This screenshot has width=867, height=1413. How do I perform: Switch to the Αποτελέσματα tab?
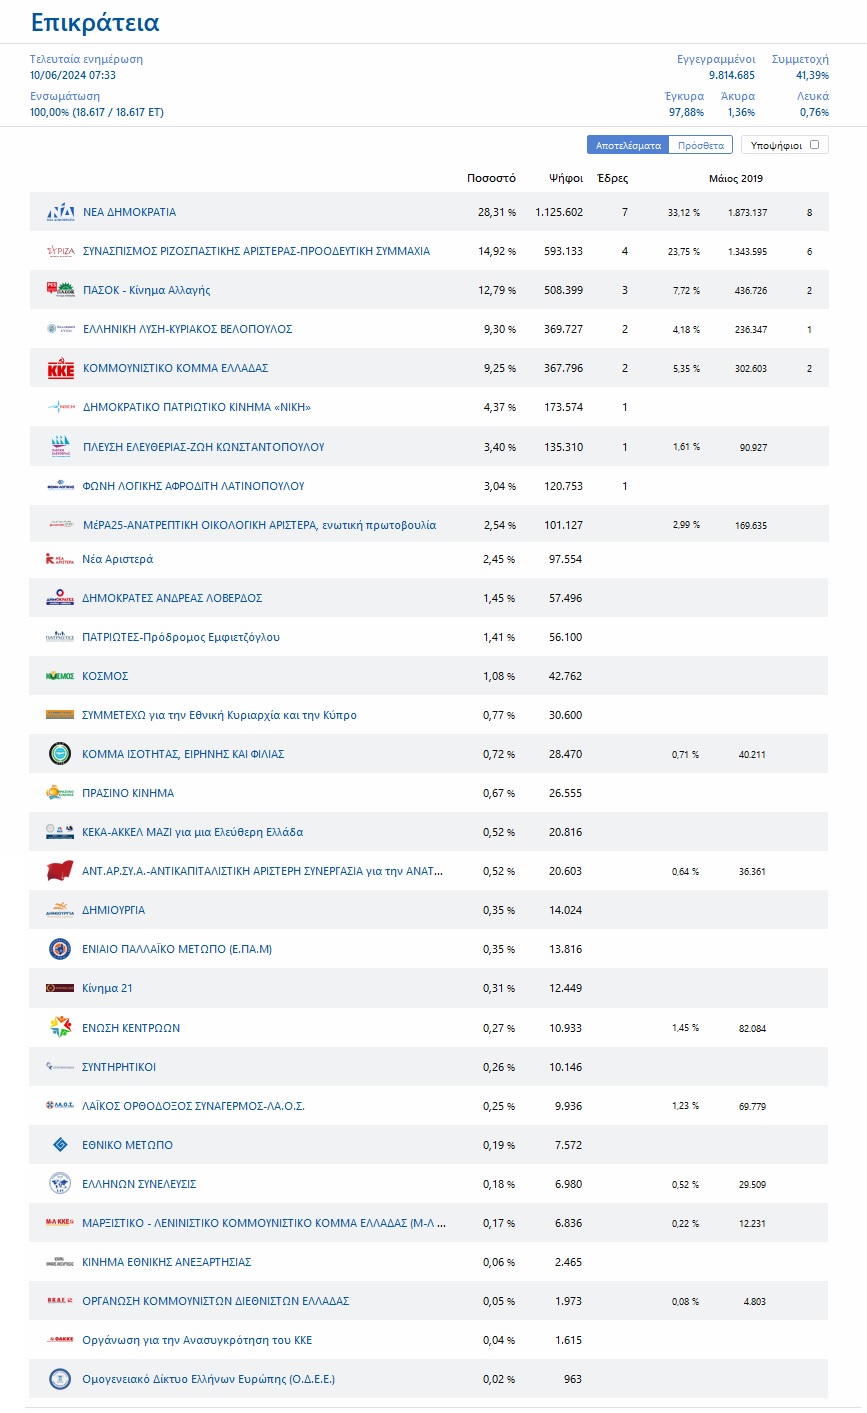point(628,145)
